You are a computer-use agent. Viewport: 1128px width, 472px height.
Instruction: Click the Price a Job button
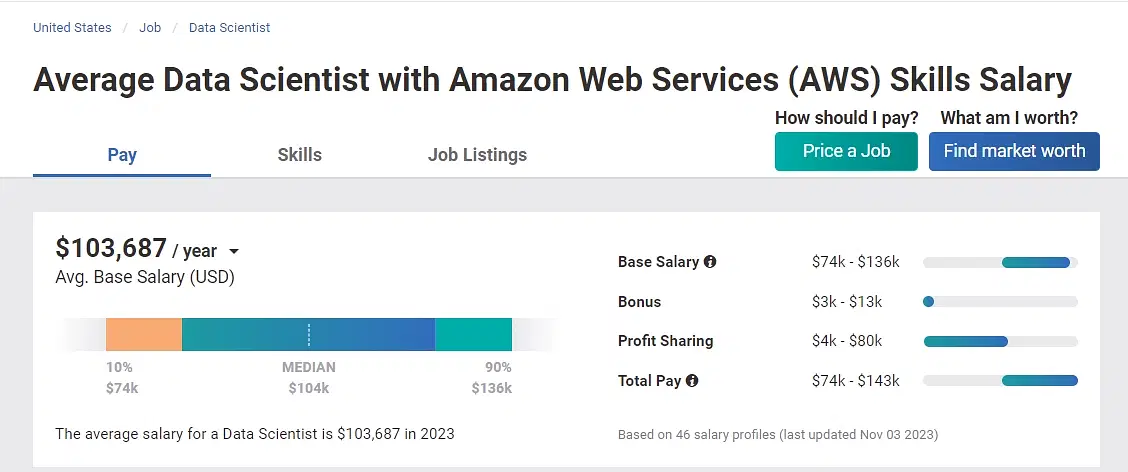[846, 151]
